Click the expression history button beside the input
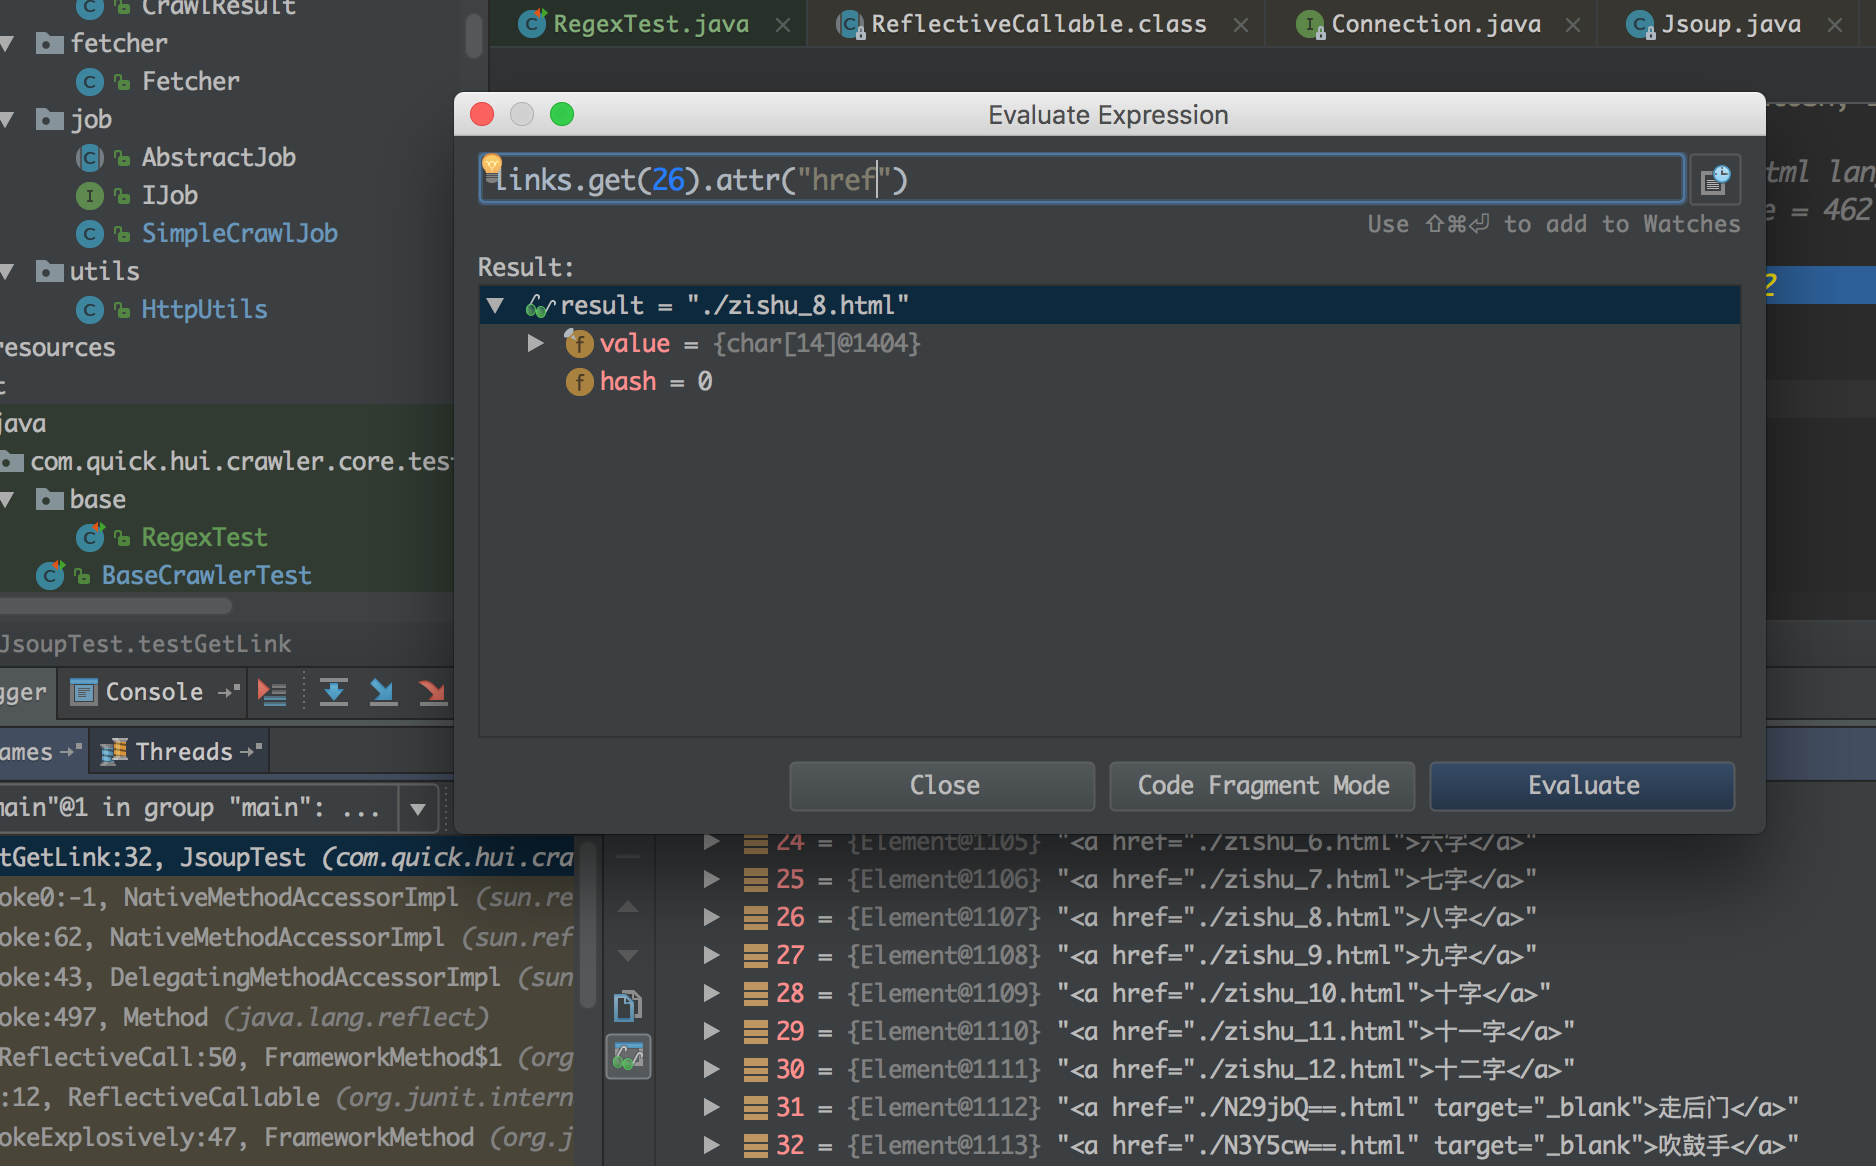 point(1715,180)
